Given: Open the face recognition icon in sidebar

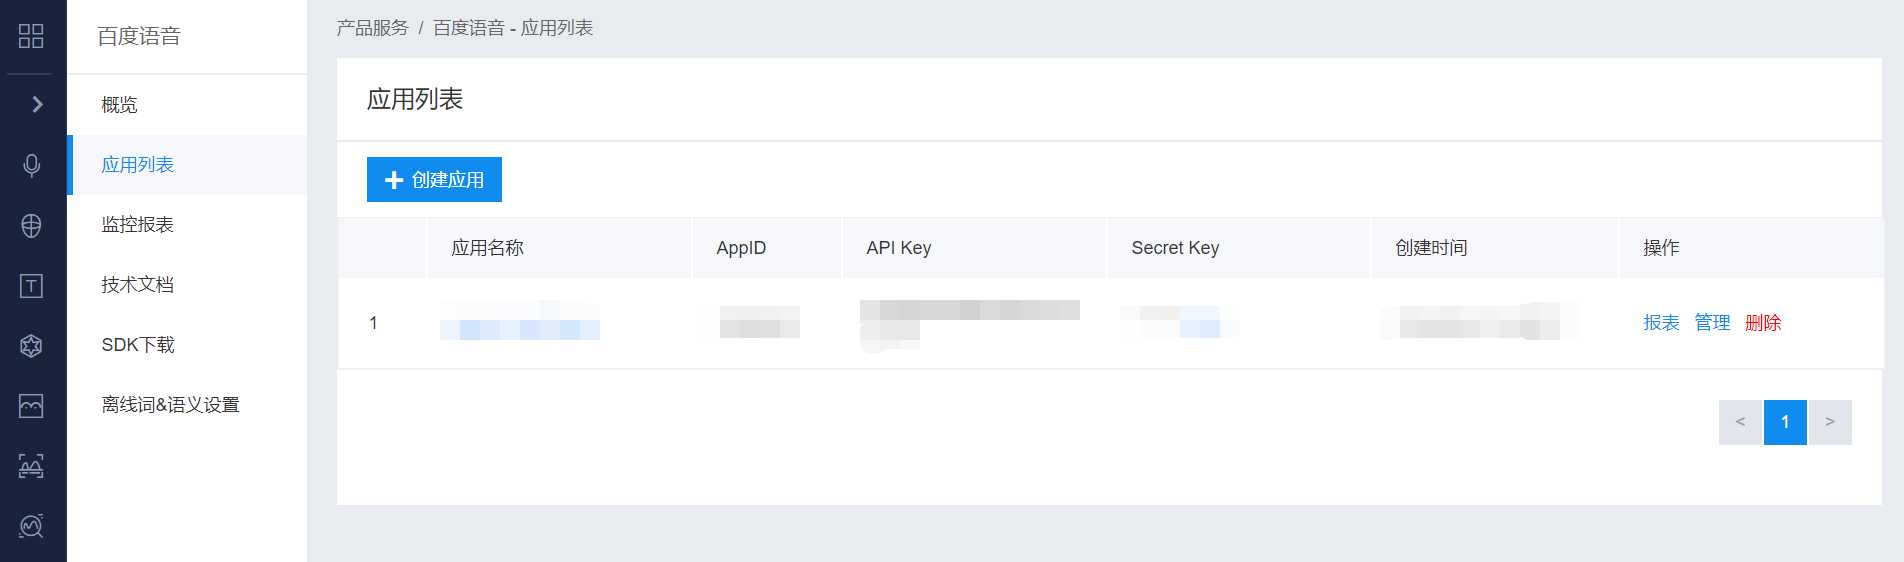Looking at the screenshot, I should tap(32, 466).
